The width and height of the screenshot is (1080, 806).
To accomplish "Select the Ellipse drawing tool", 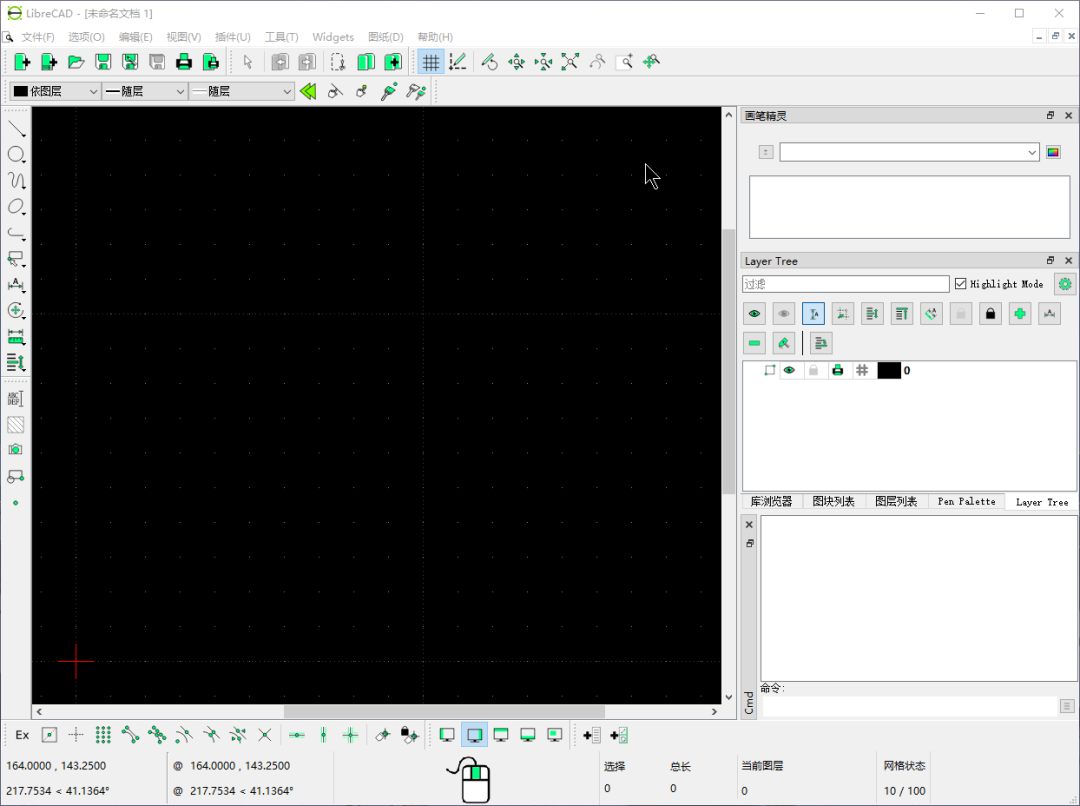I will (x=16, y=206).
